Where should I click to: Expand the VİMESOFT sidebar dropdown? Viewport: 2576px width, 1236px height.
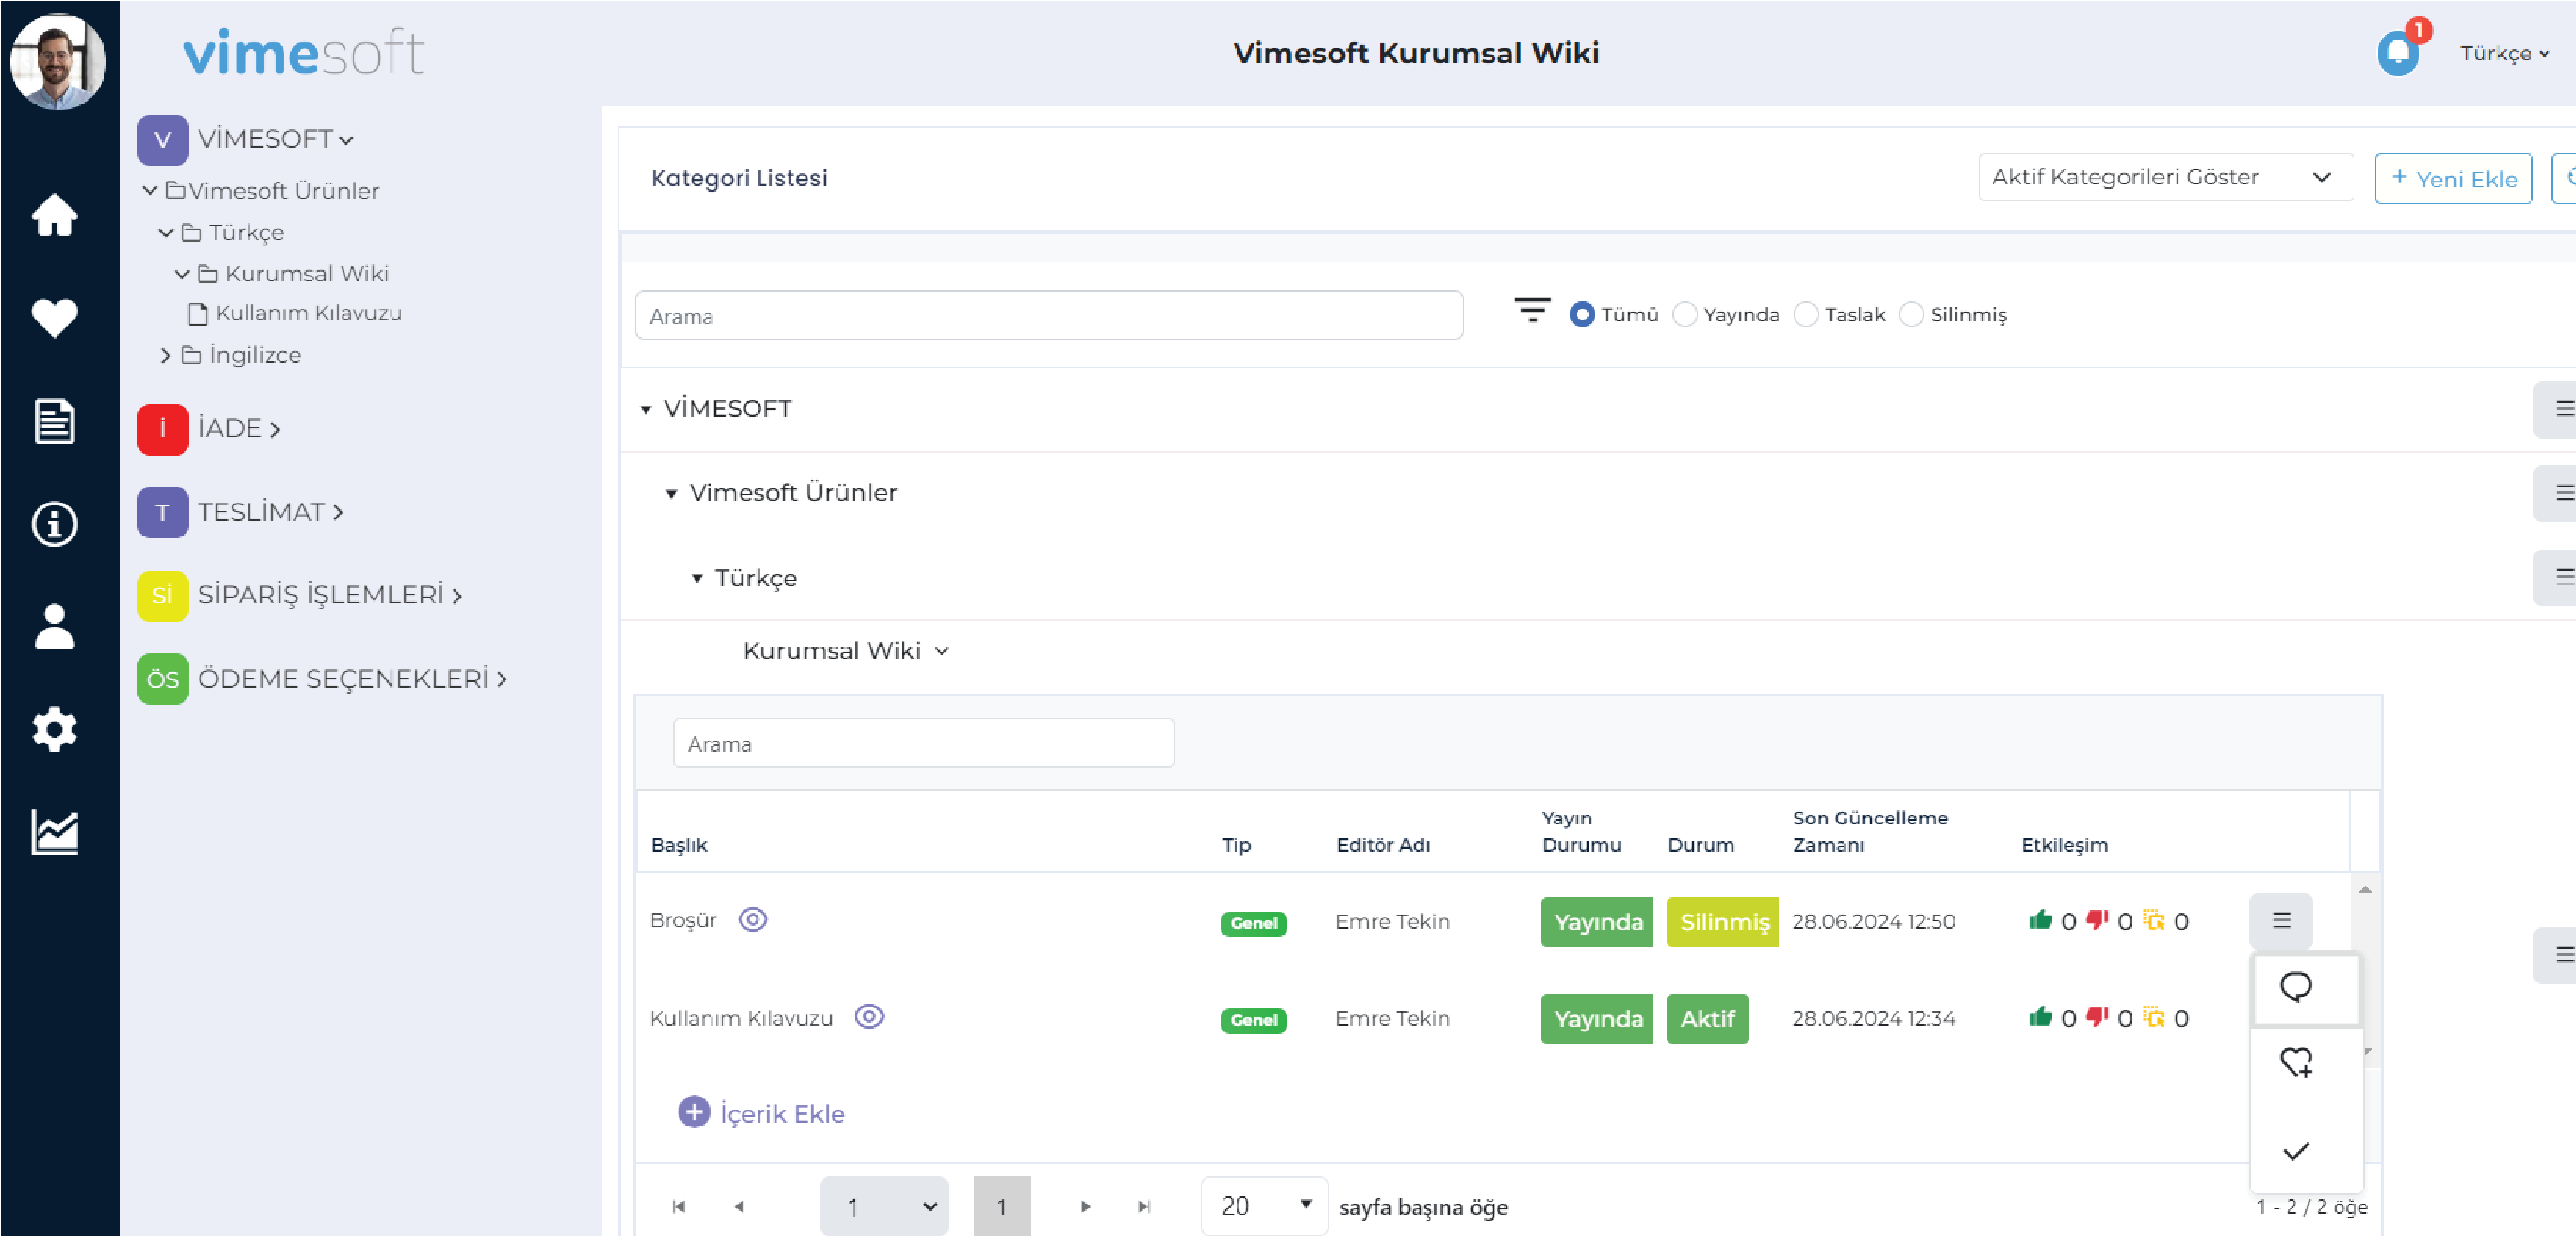point(346,140)
